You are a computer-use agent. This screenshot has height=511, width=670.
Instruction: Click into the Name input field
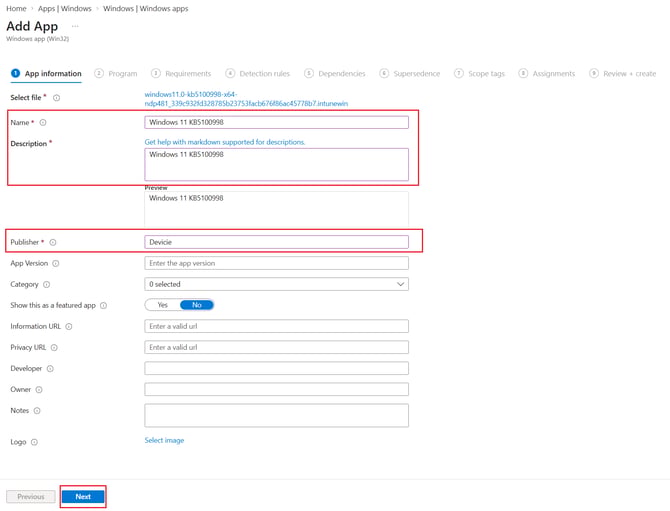pos(276,122)
